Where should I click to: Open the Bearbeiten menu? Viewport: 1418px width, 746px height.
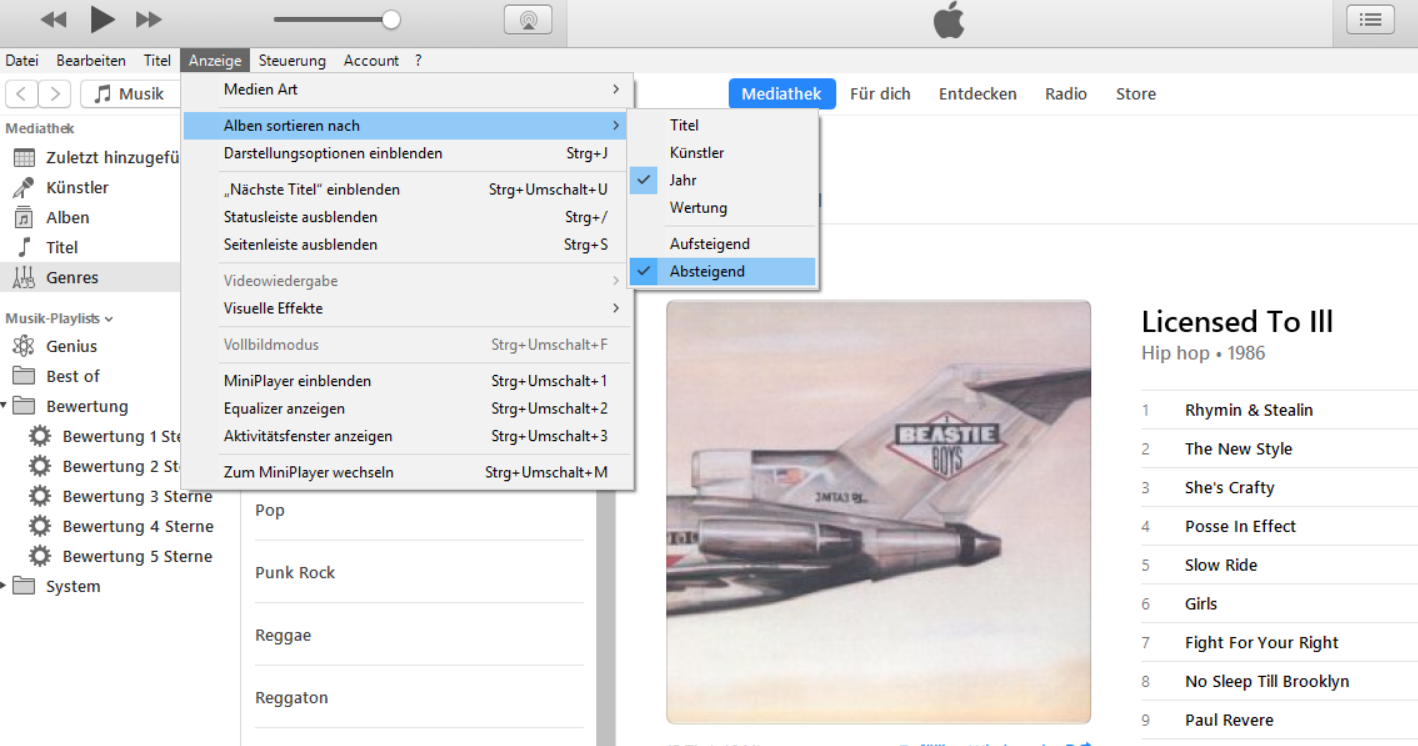[91, 60]
